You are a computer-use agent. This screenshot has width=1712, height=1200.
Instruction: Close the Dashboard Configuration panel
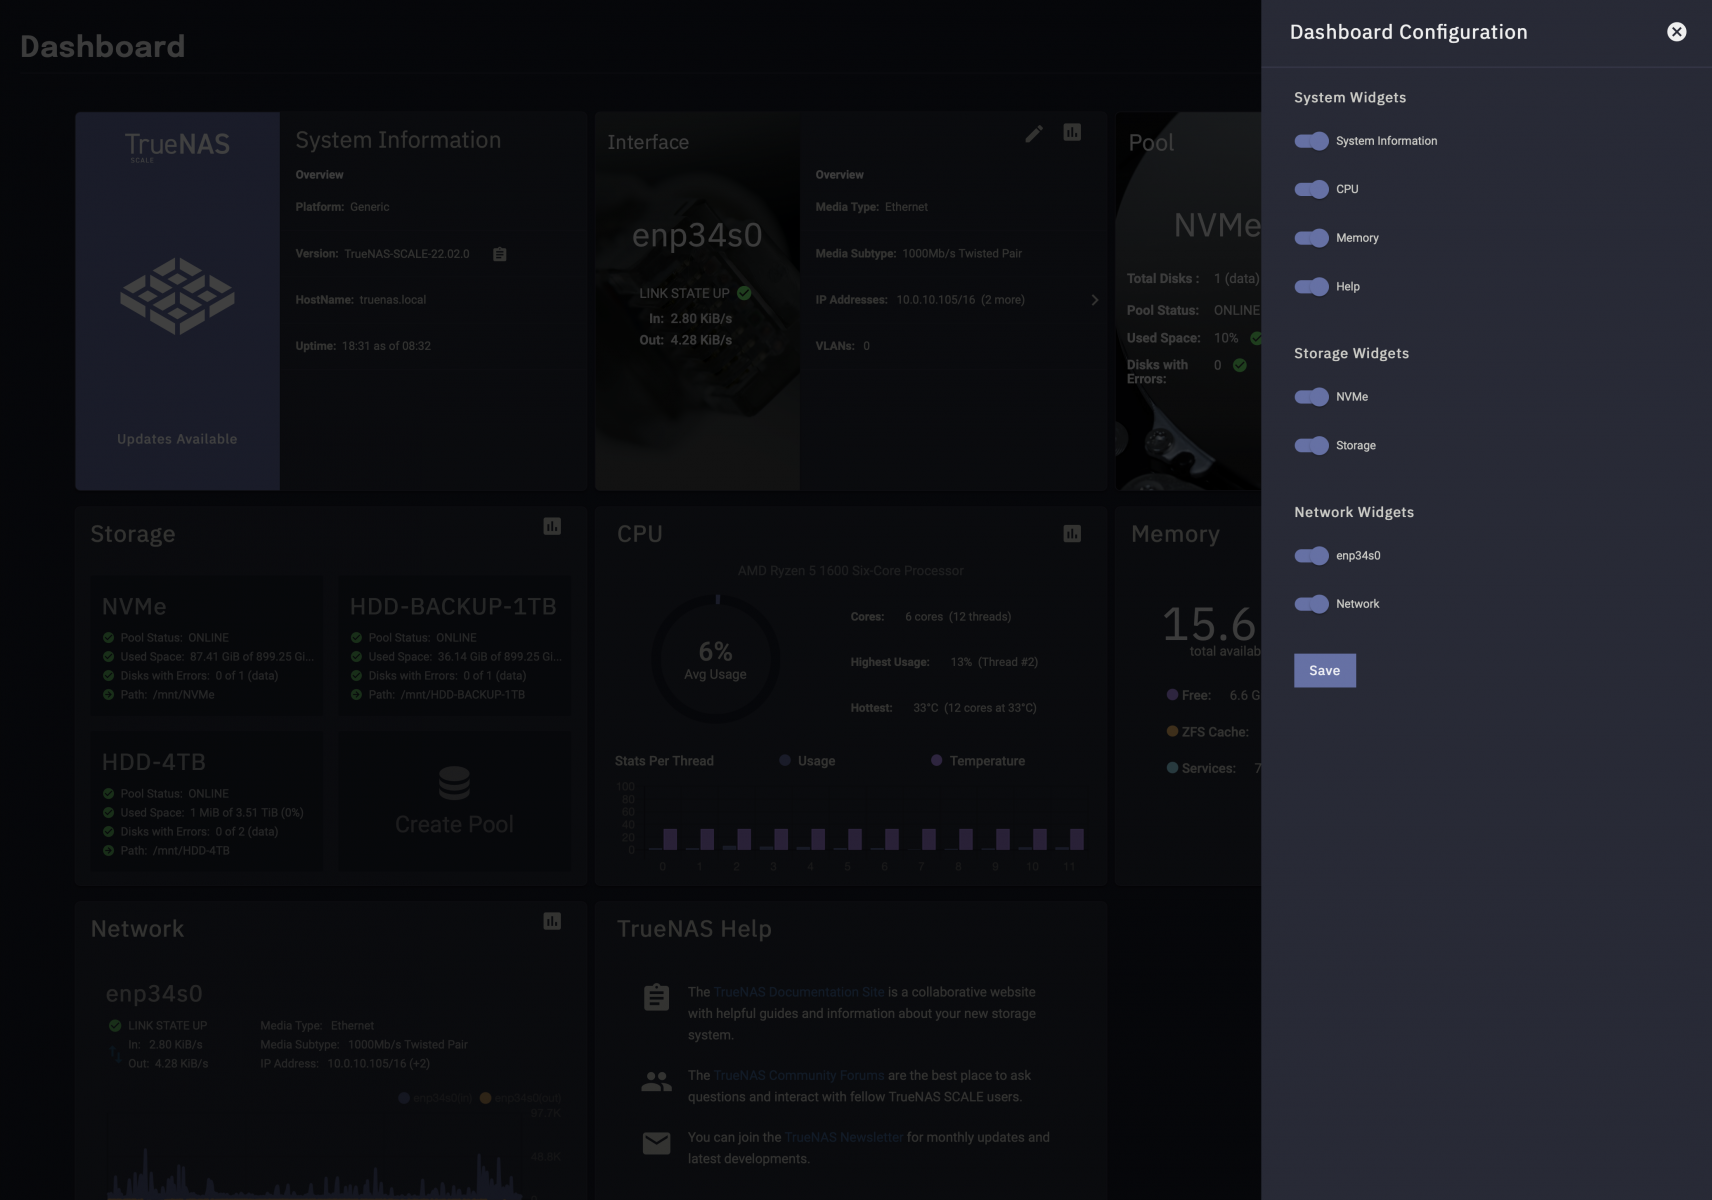pyautogui.click(x=1676, y=32)
